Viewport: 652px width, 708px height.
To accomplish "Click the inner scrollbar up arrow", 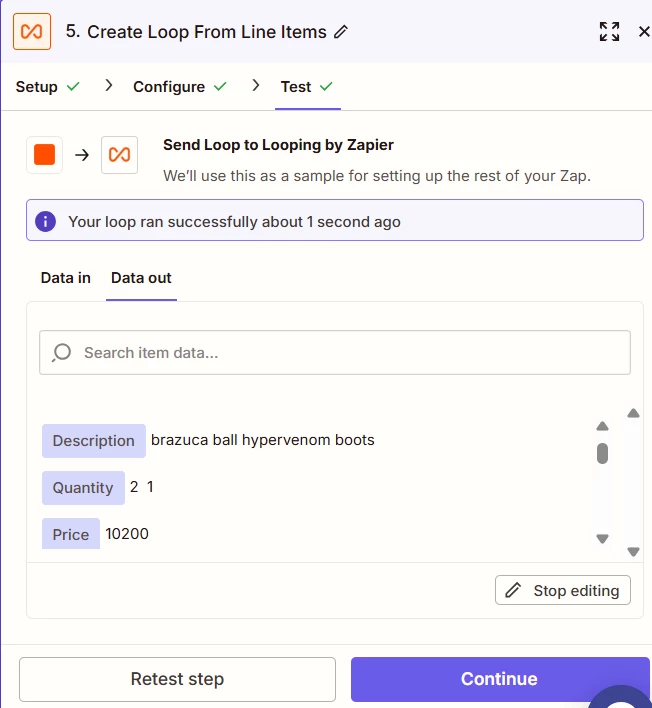I will click(602, 426).
